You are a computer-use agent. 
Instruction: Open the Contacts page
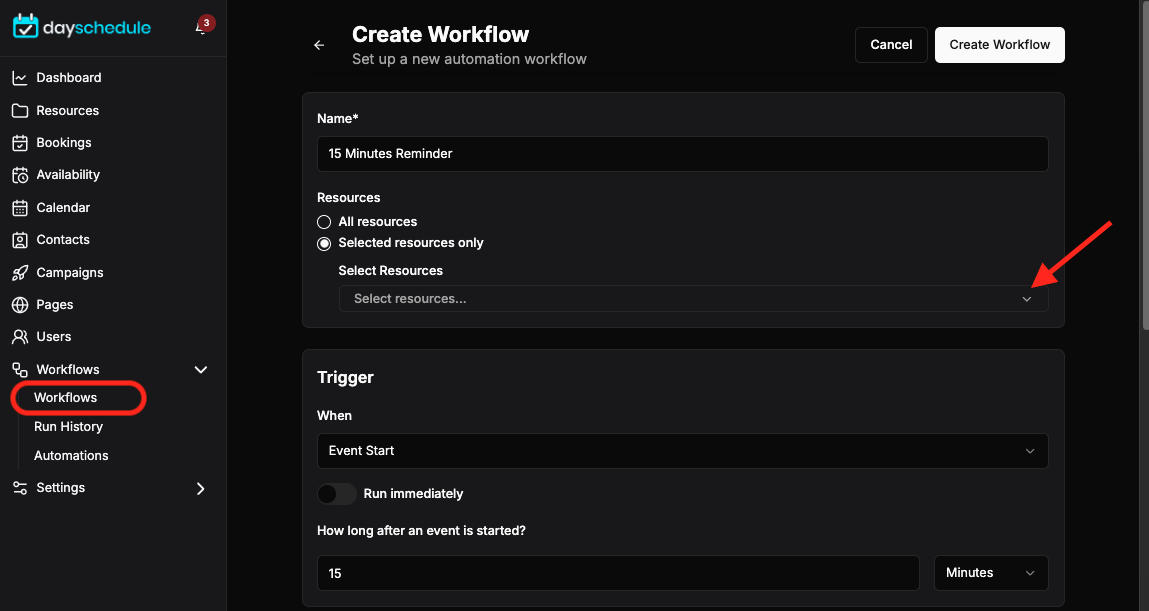tap(63, 240)
